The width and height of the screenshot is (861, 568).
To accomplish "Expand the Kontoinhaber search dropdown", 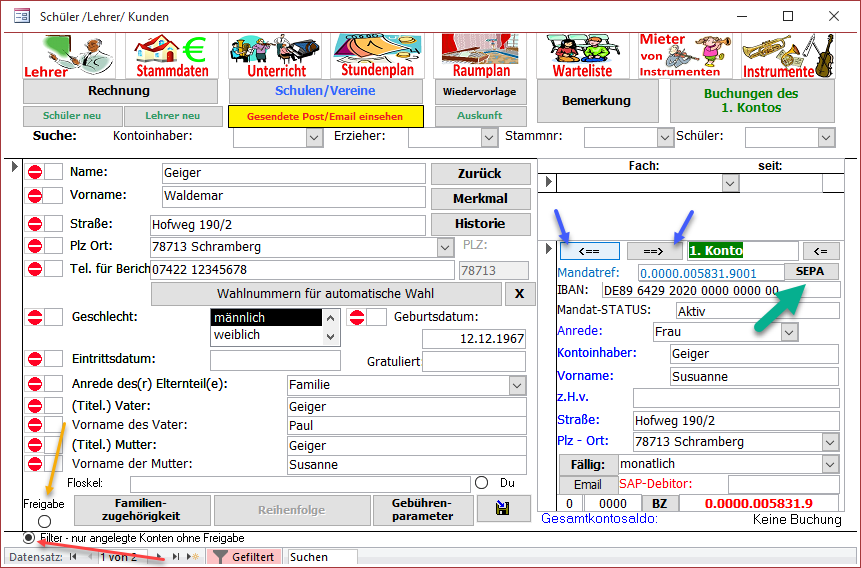I will point(314,137).
